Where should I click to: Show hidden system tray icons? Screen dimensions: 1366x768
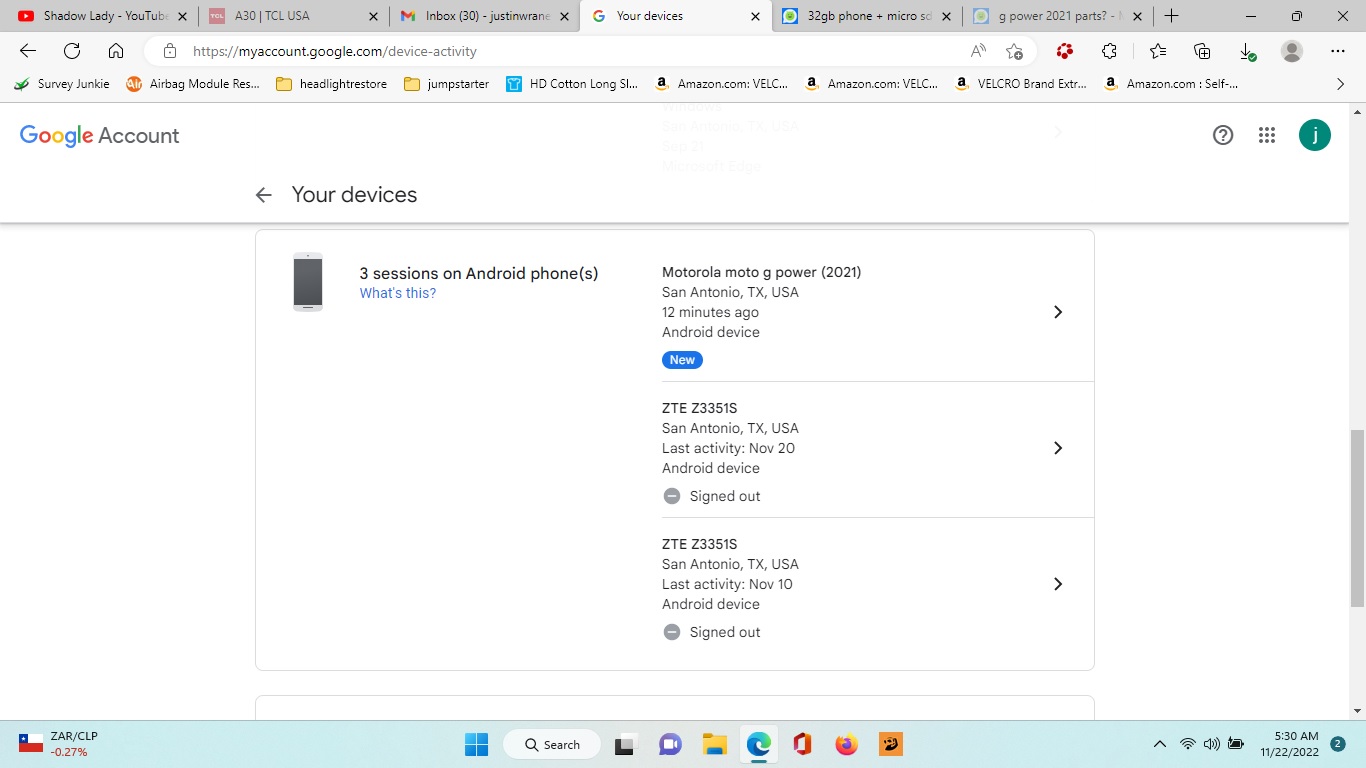tap(1160, 744)
